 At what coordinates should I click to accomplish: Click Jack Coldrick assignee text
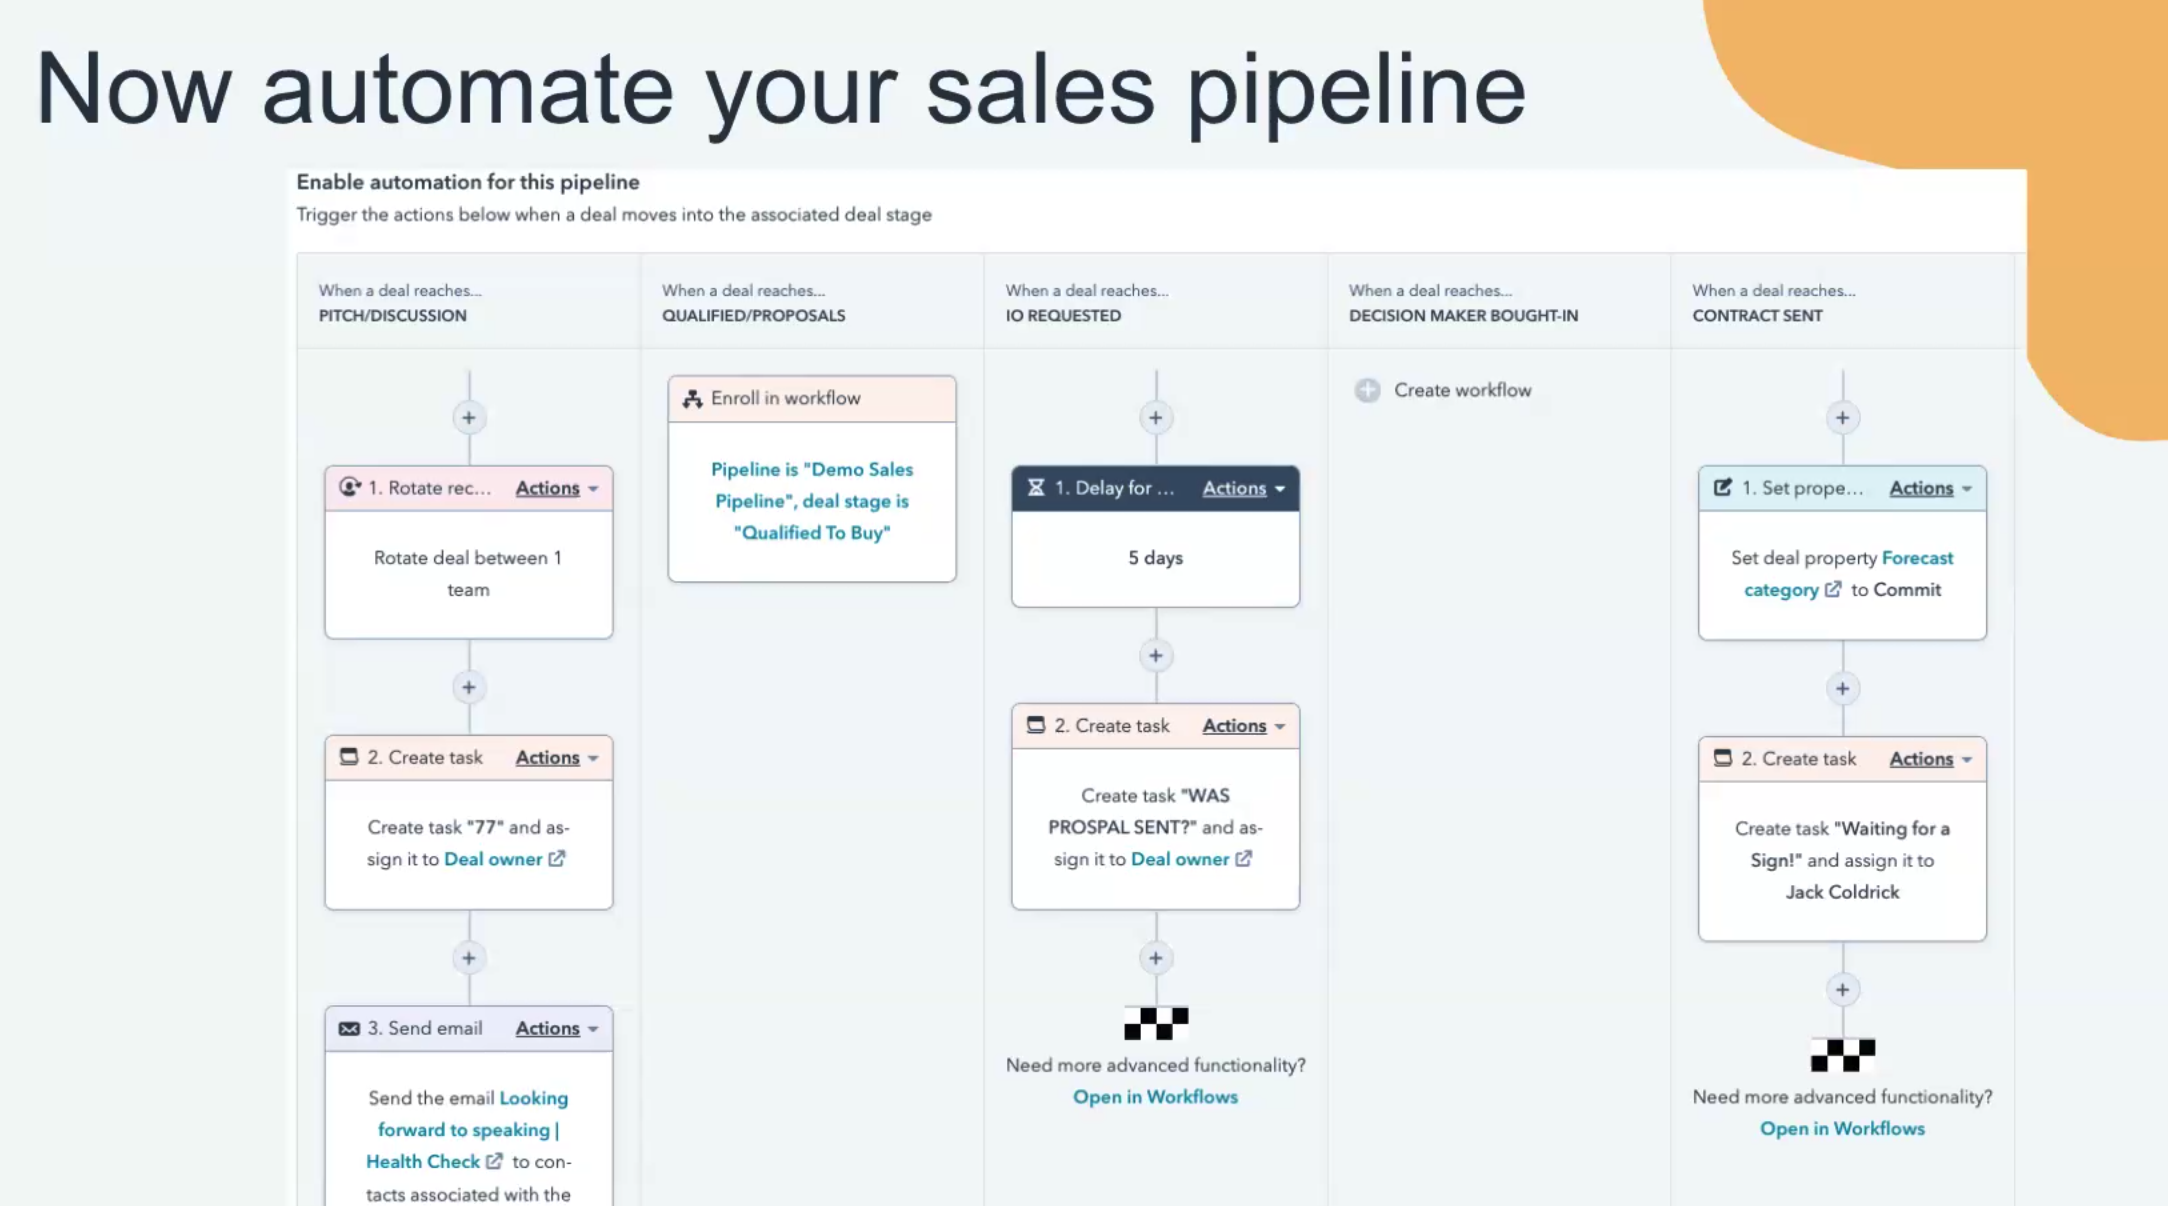tap(1842, 892)
